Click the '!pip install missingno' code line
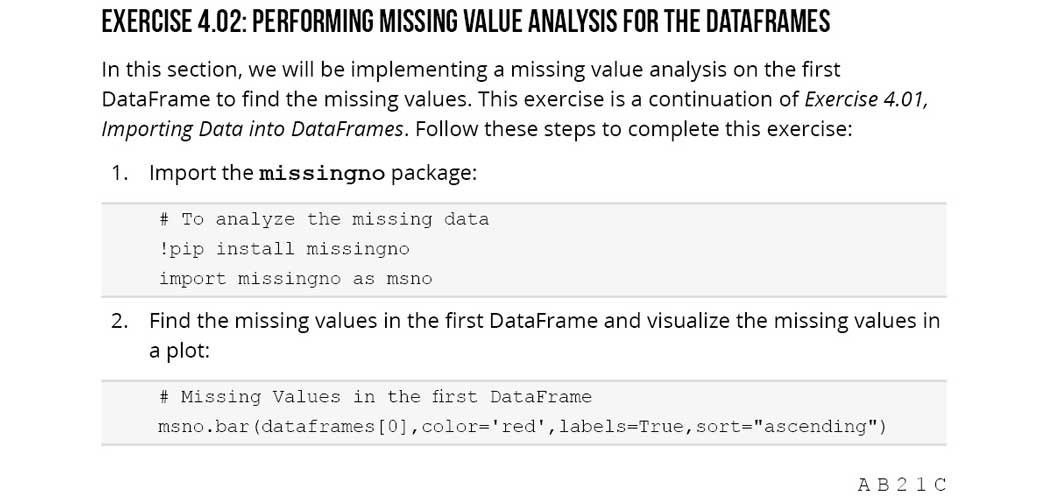The width and height of the screenshot is (1047, 499). 284,249
